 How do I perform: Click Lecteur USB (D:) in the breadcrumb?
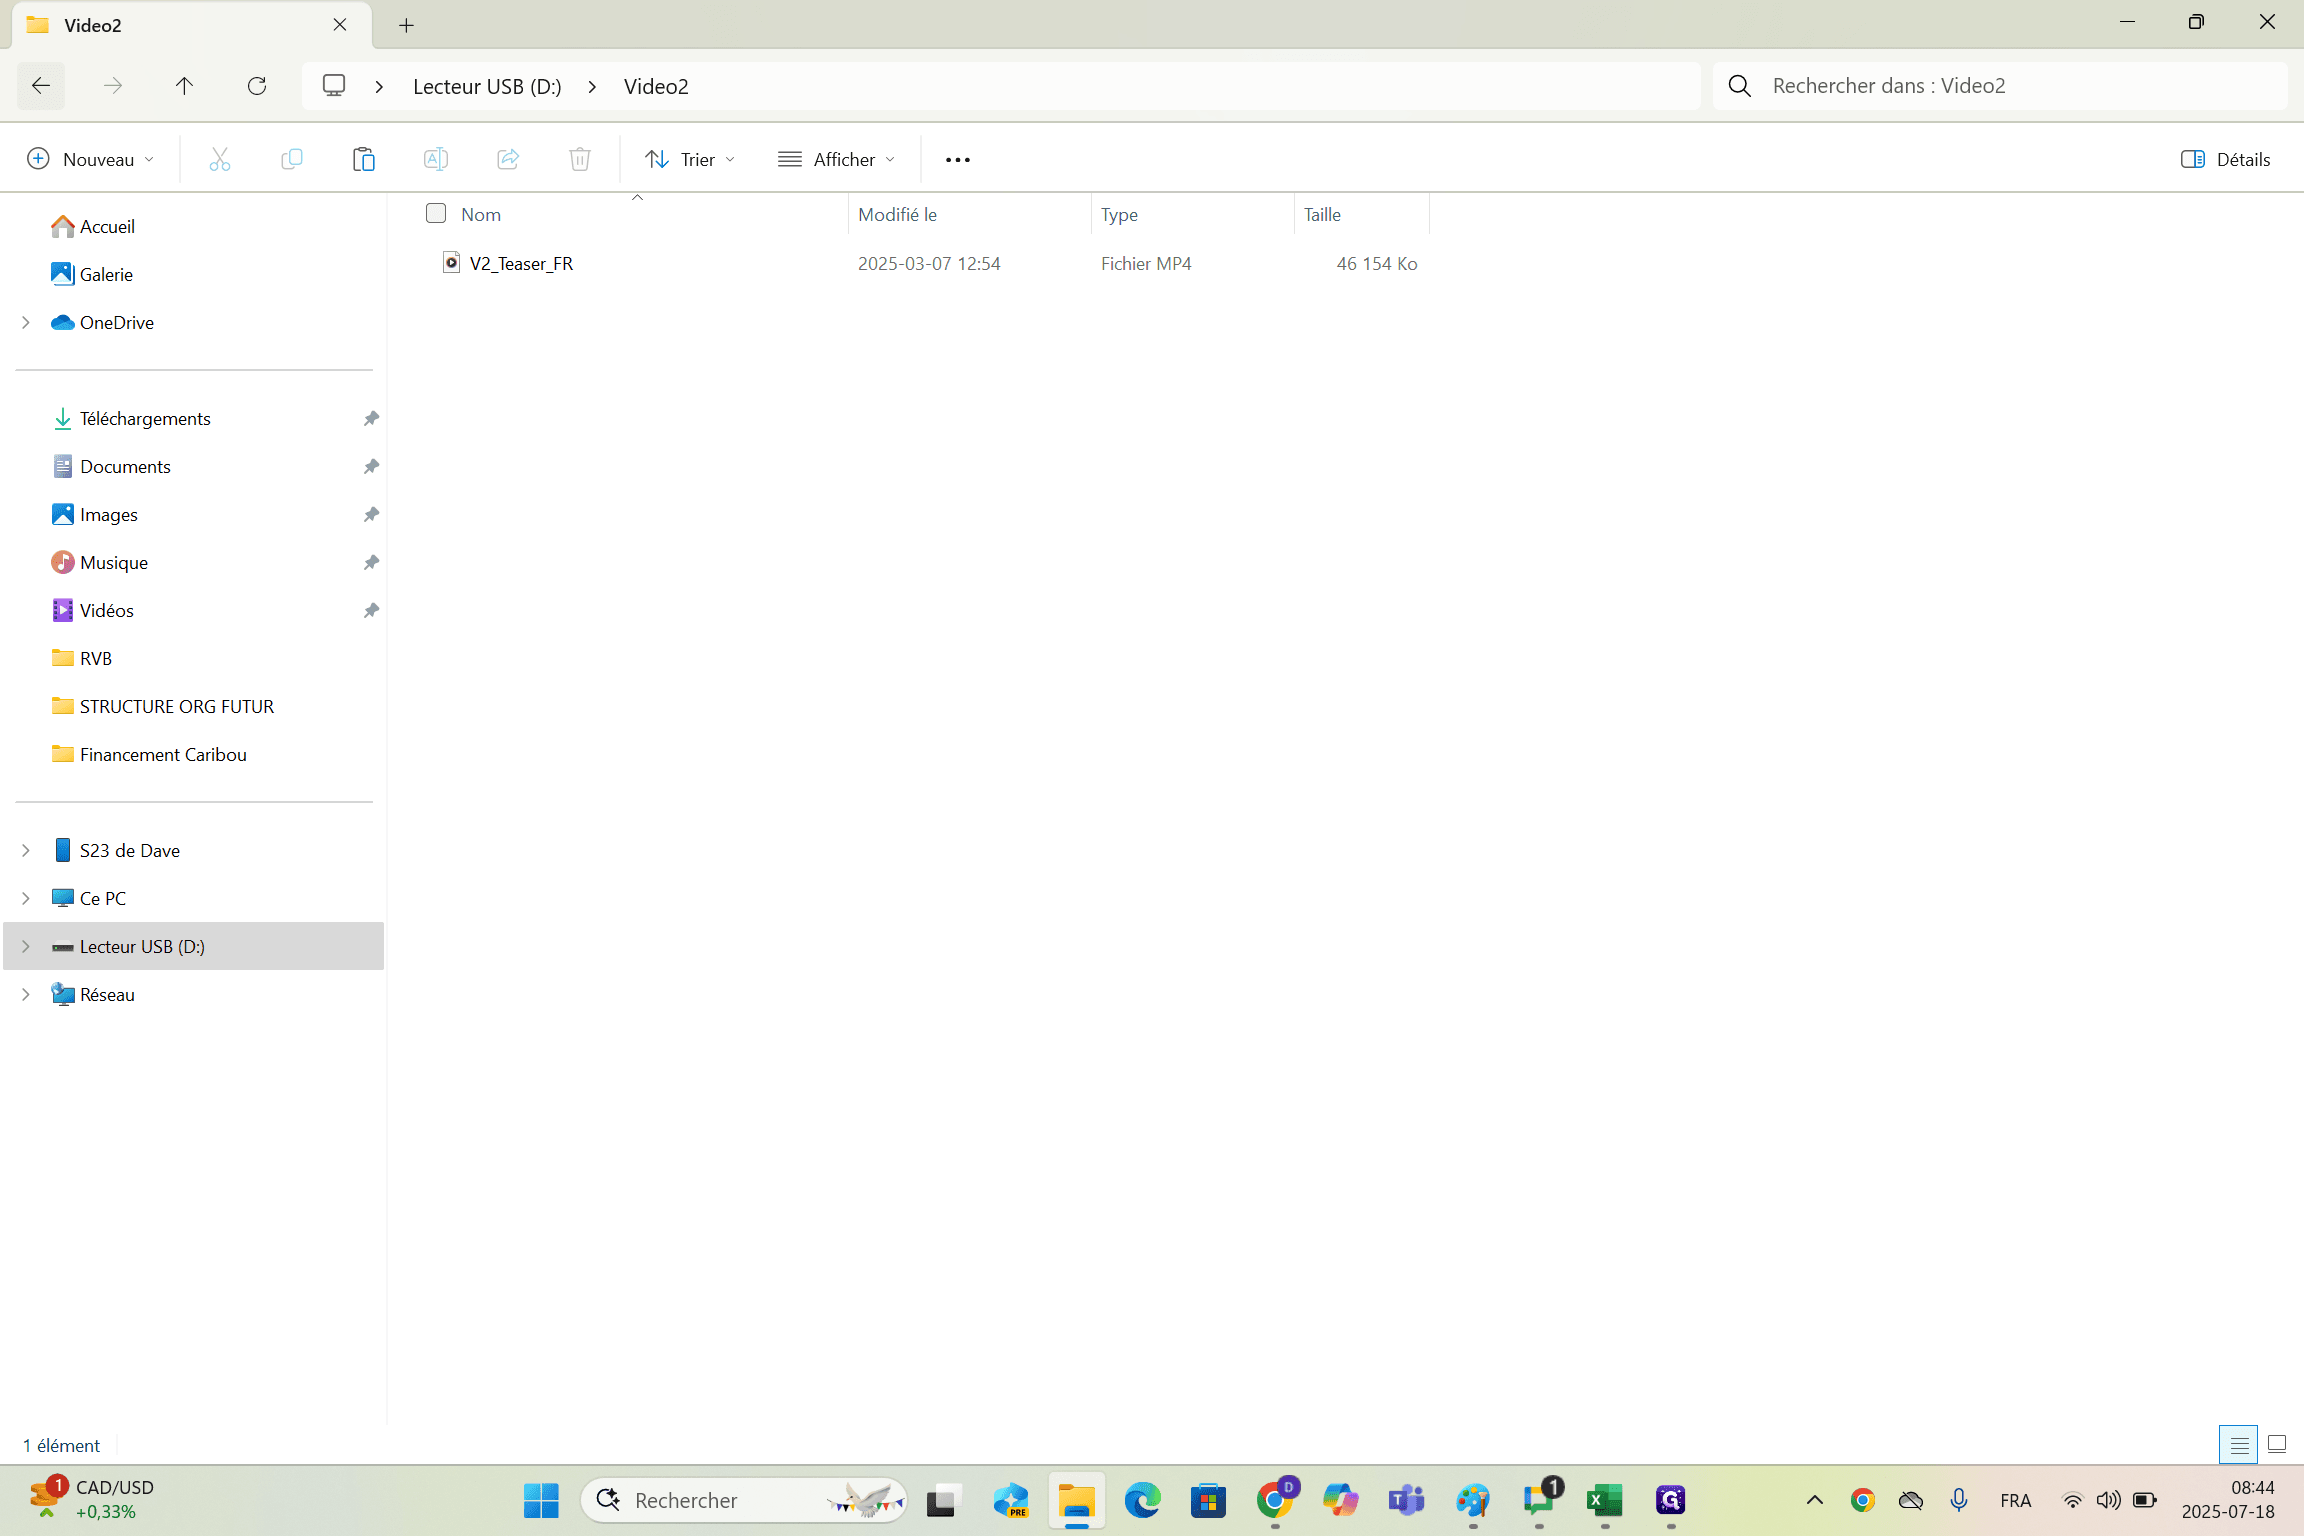pos(487,86)
